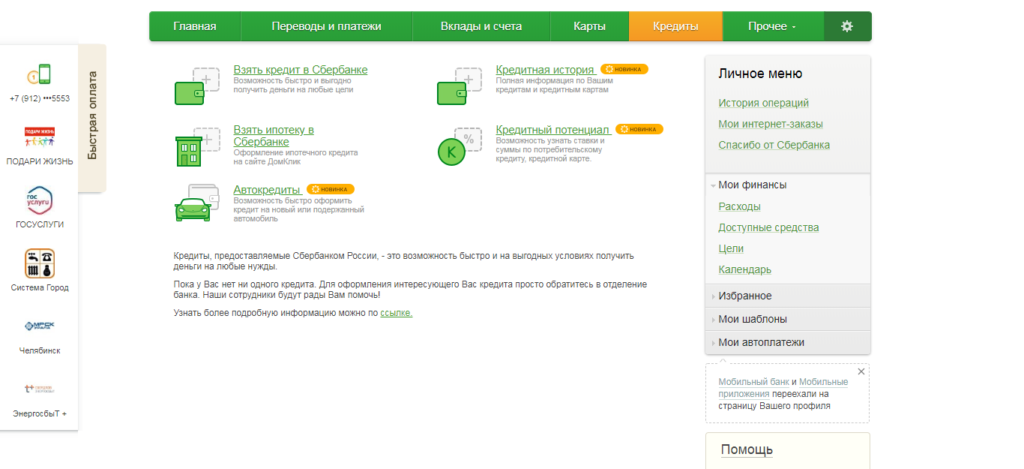Open the Автокредиты link
The width and height of the screenshot is (1024, 469).
(x=266, y=189)
